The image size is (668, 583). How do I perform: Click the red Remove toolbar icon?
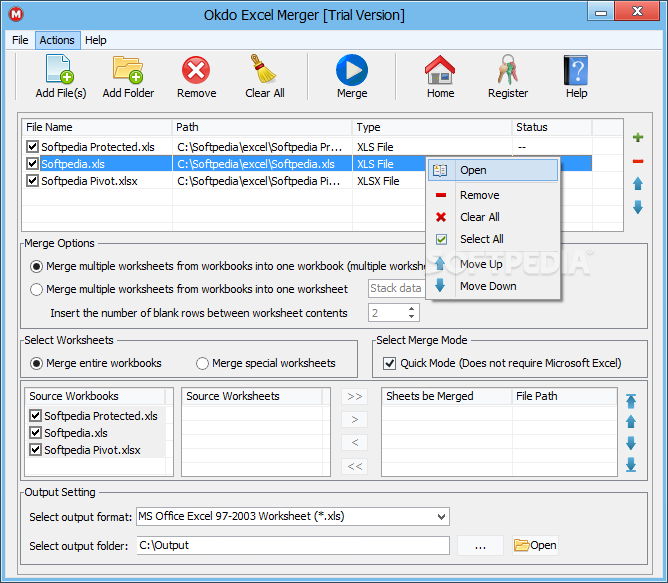click(196, 70)
